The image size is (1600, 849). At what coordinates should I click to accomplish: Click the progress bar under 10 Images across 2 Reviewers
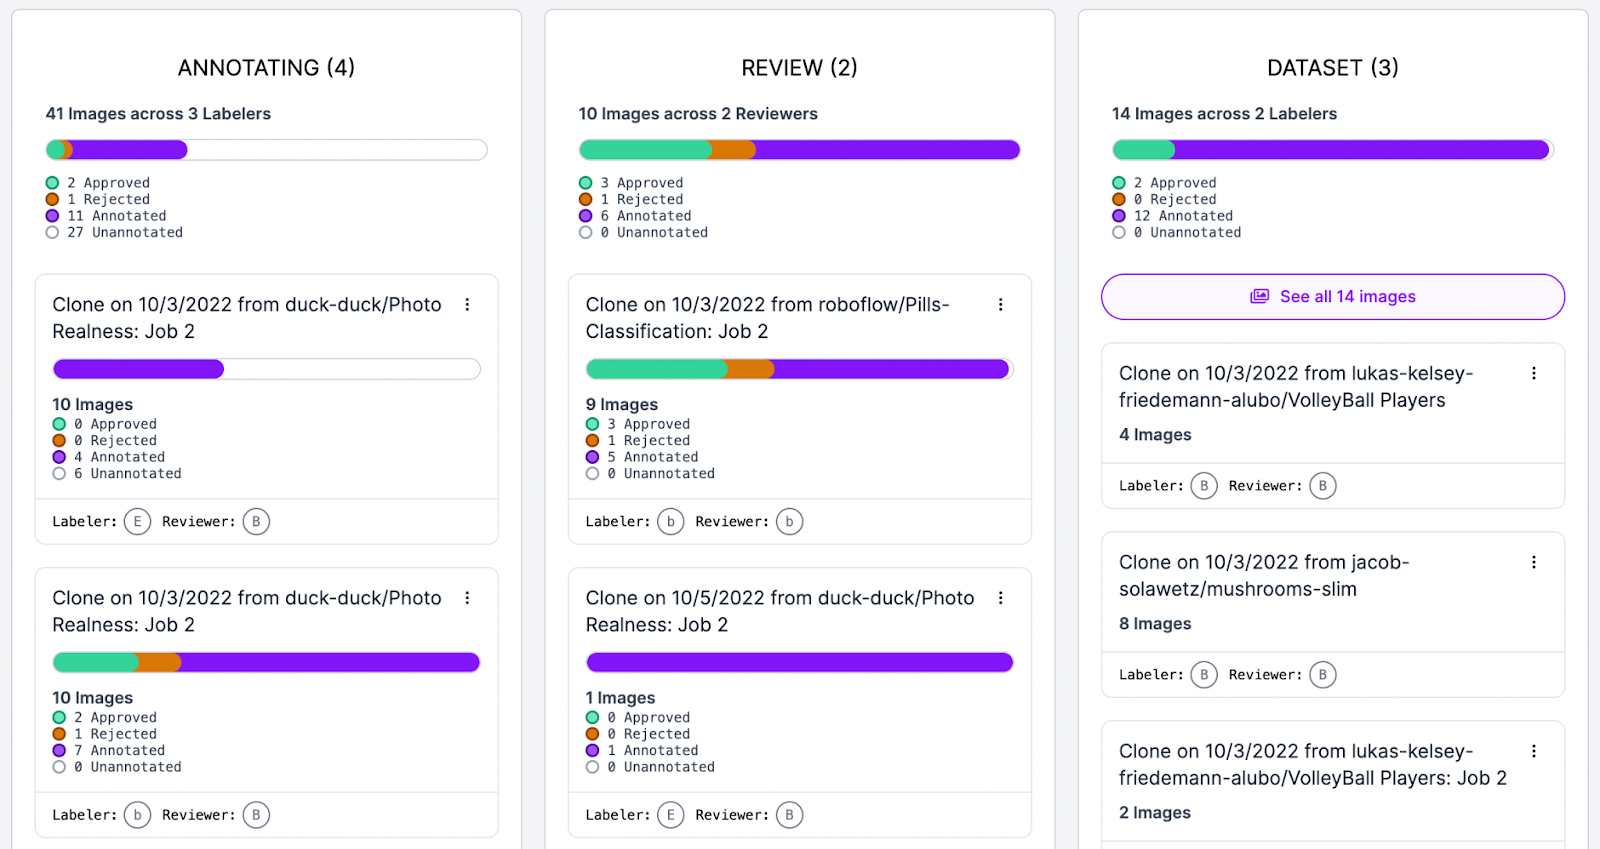click(x=800, y=150)
